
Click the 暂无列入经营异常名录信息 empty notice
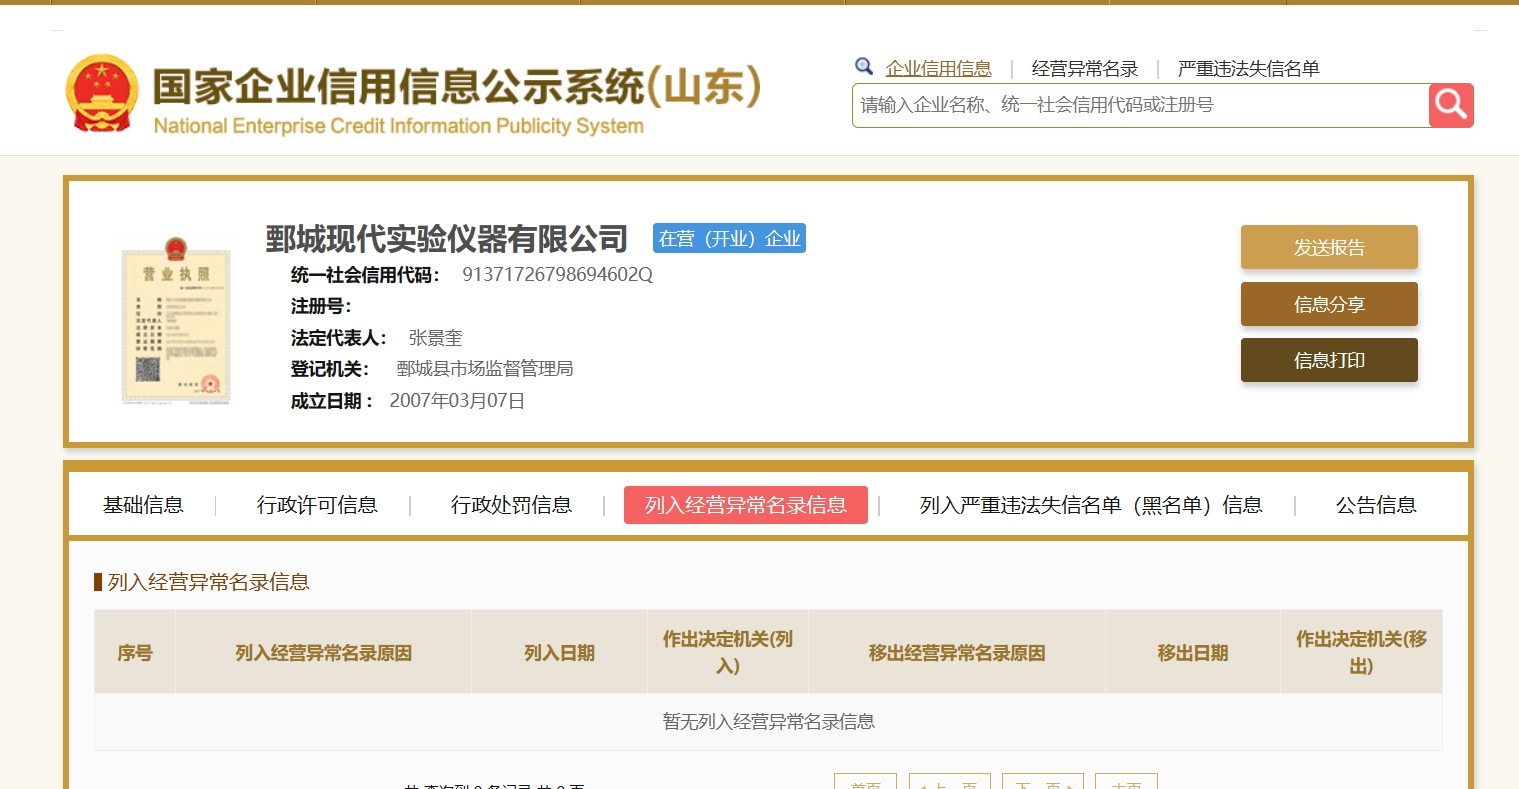pos(768,722)
